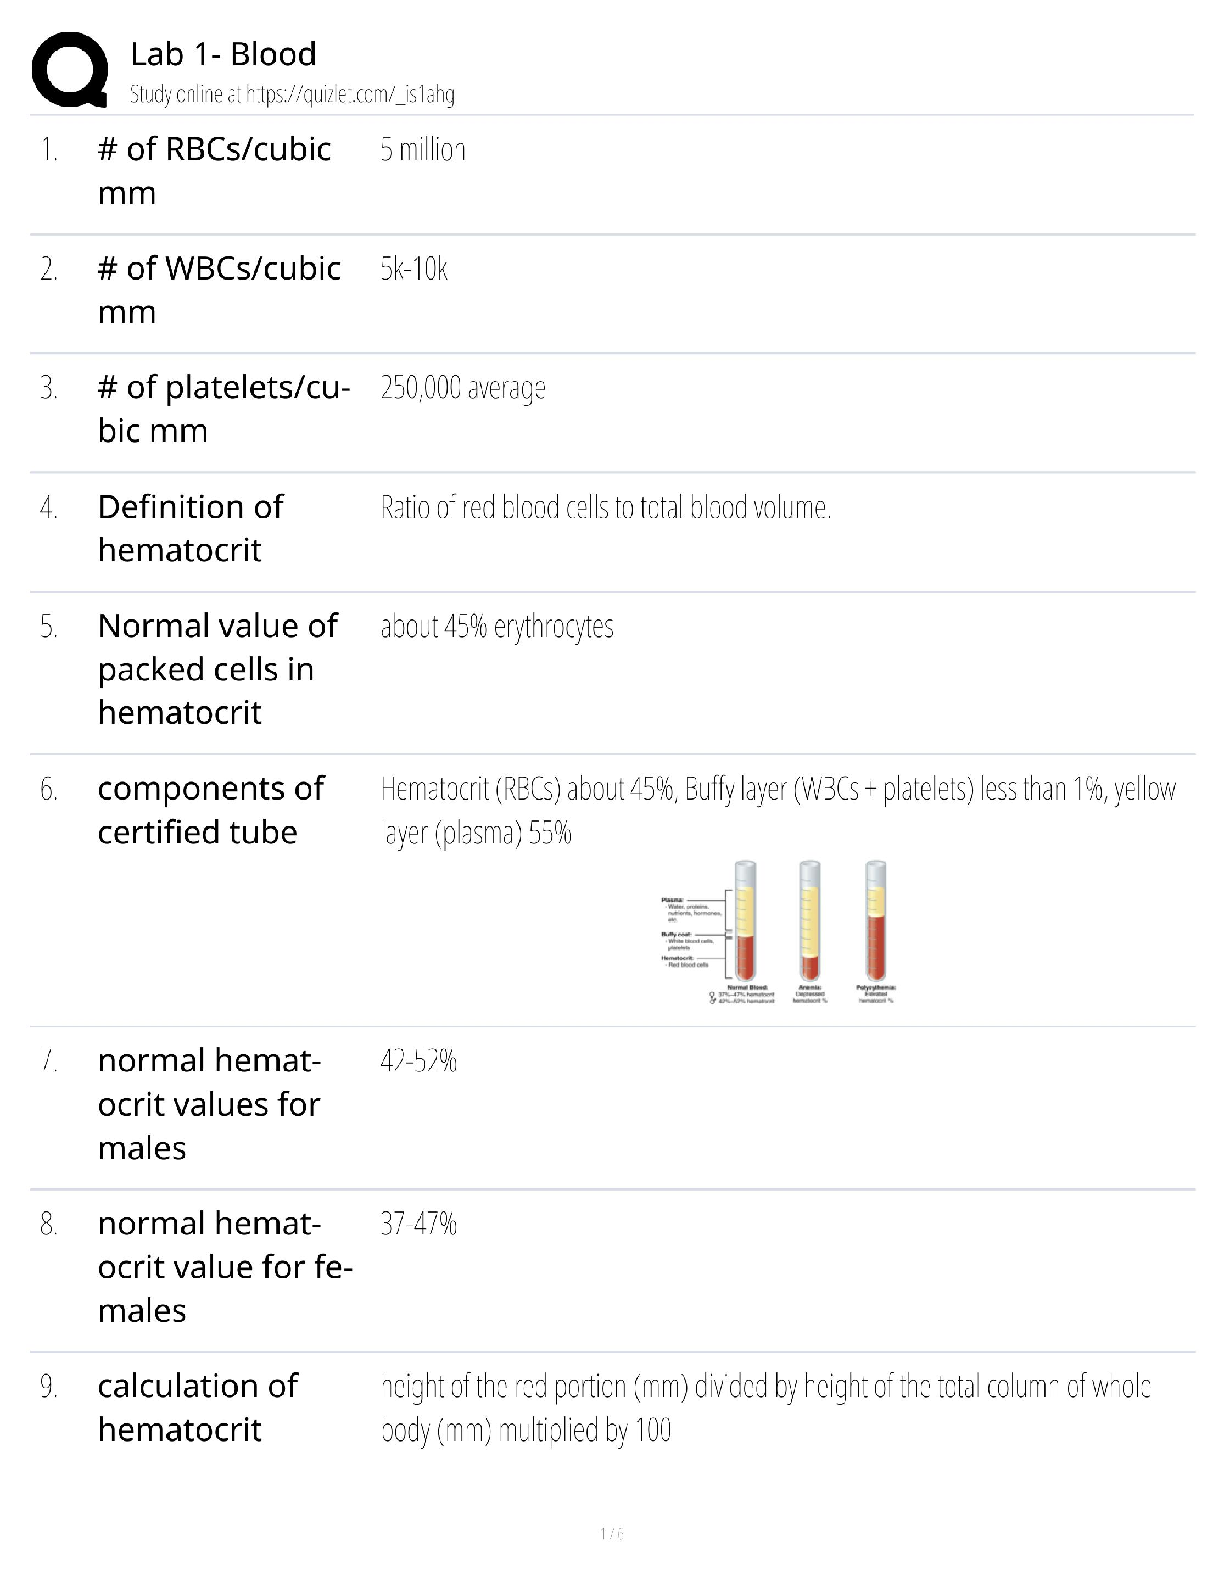Select the "Definition of hematocrit" term

[x=190, y=528]
